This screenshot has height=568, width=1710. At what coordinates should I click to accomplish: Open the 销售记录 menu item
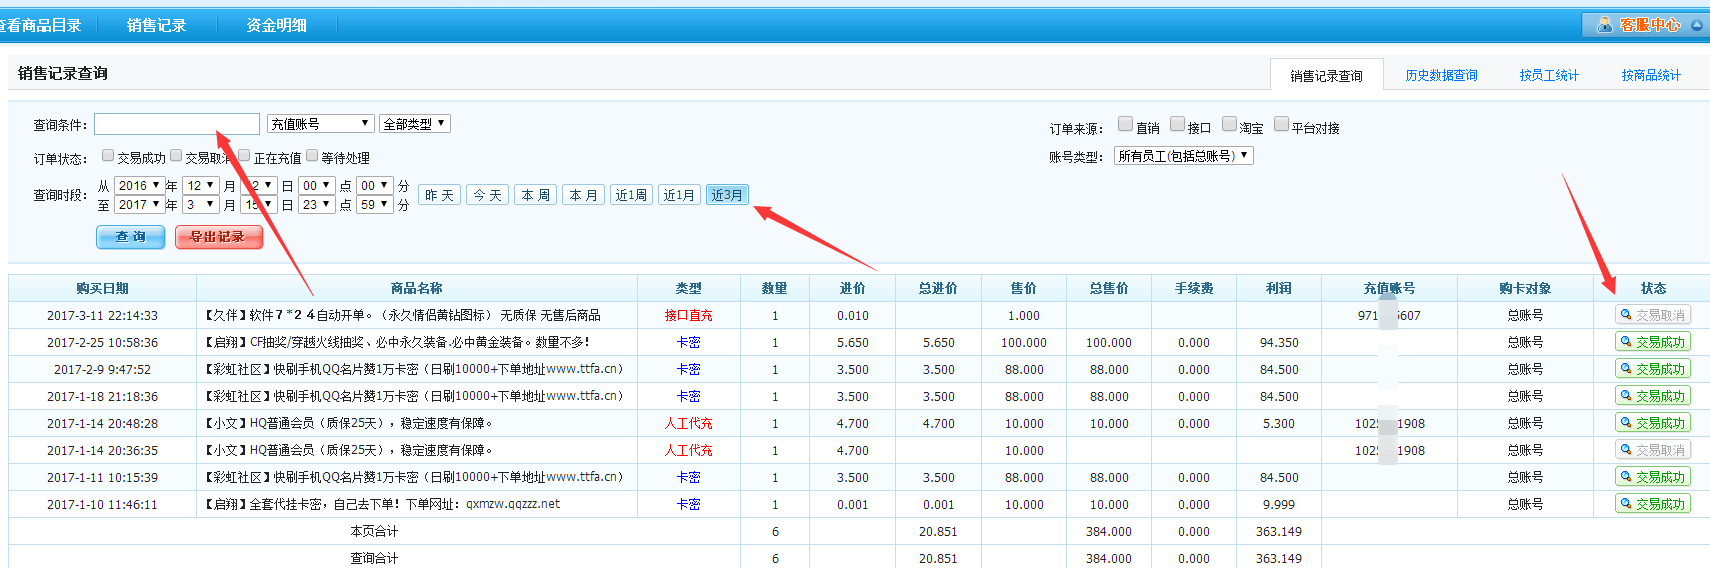[156, 25]
